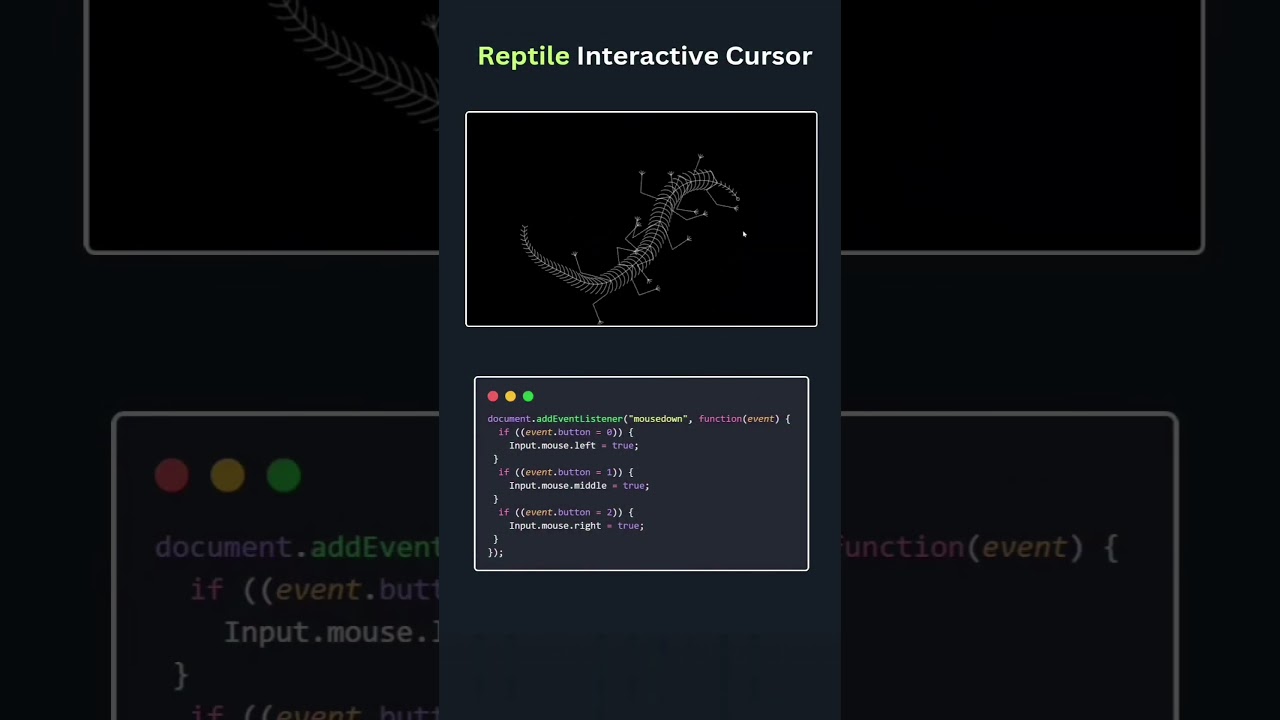Click the yellow dot in code window
Screen dimensions: 1280x720
point(510,396)
